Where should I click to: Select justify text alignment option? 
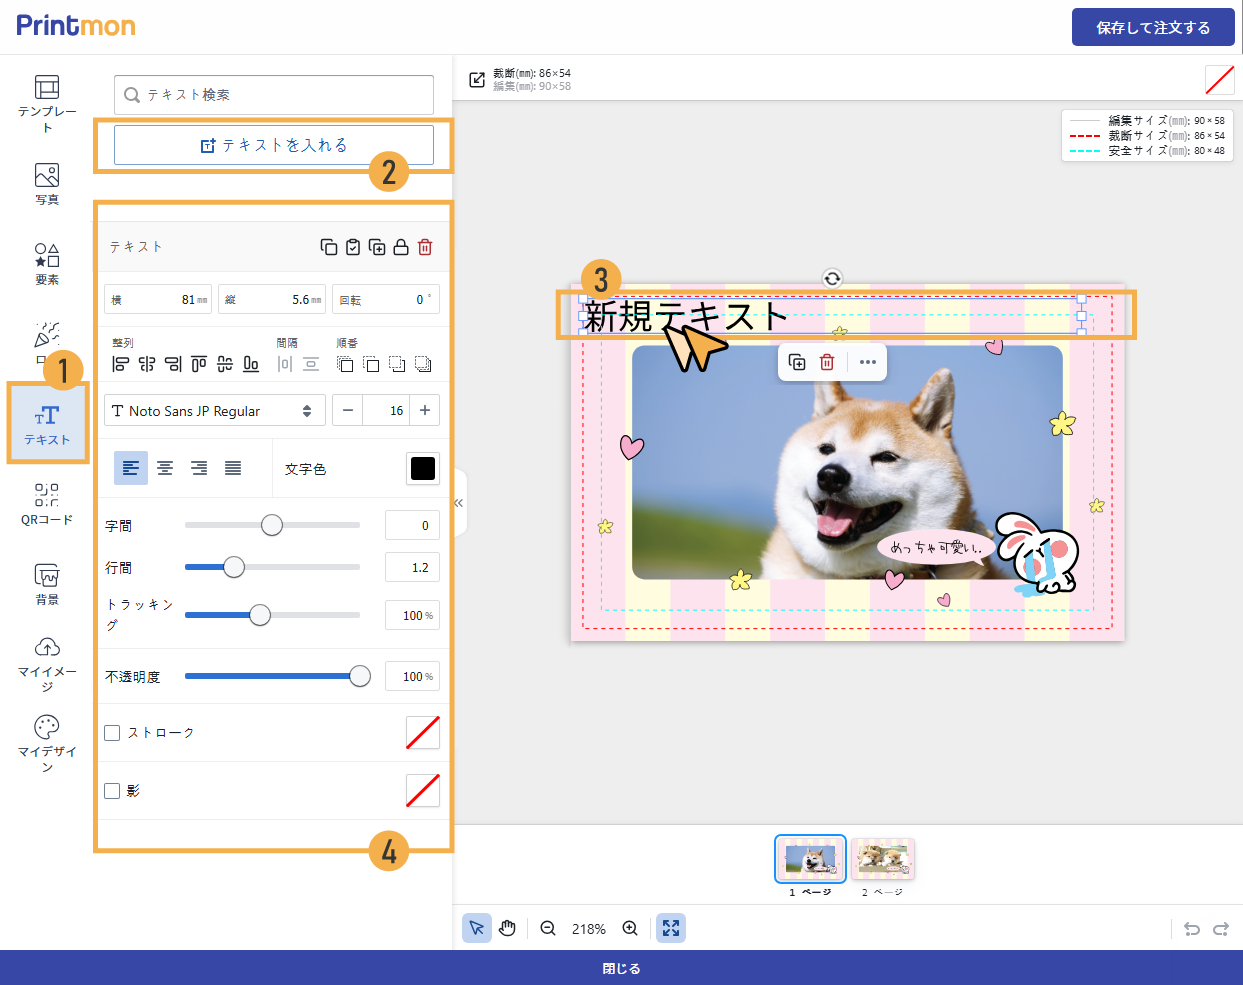click(x=233, y=468)
